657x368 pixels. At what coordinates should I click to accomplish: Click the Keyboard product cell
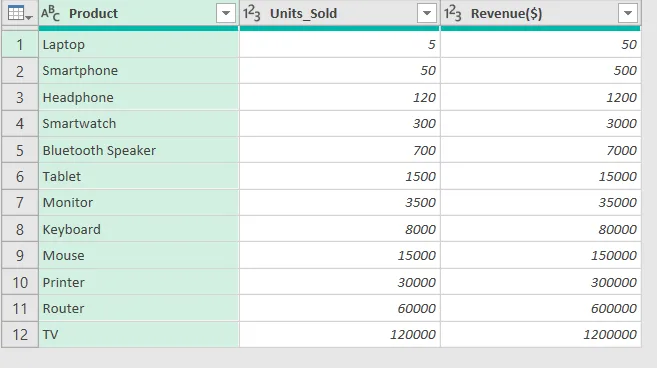[139, 229]
